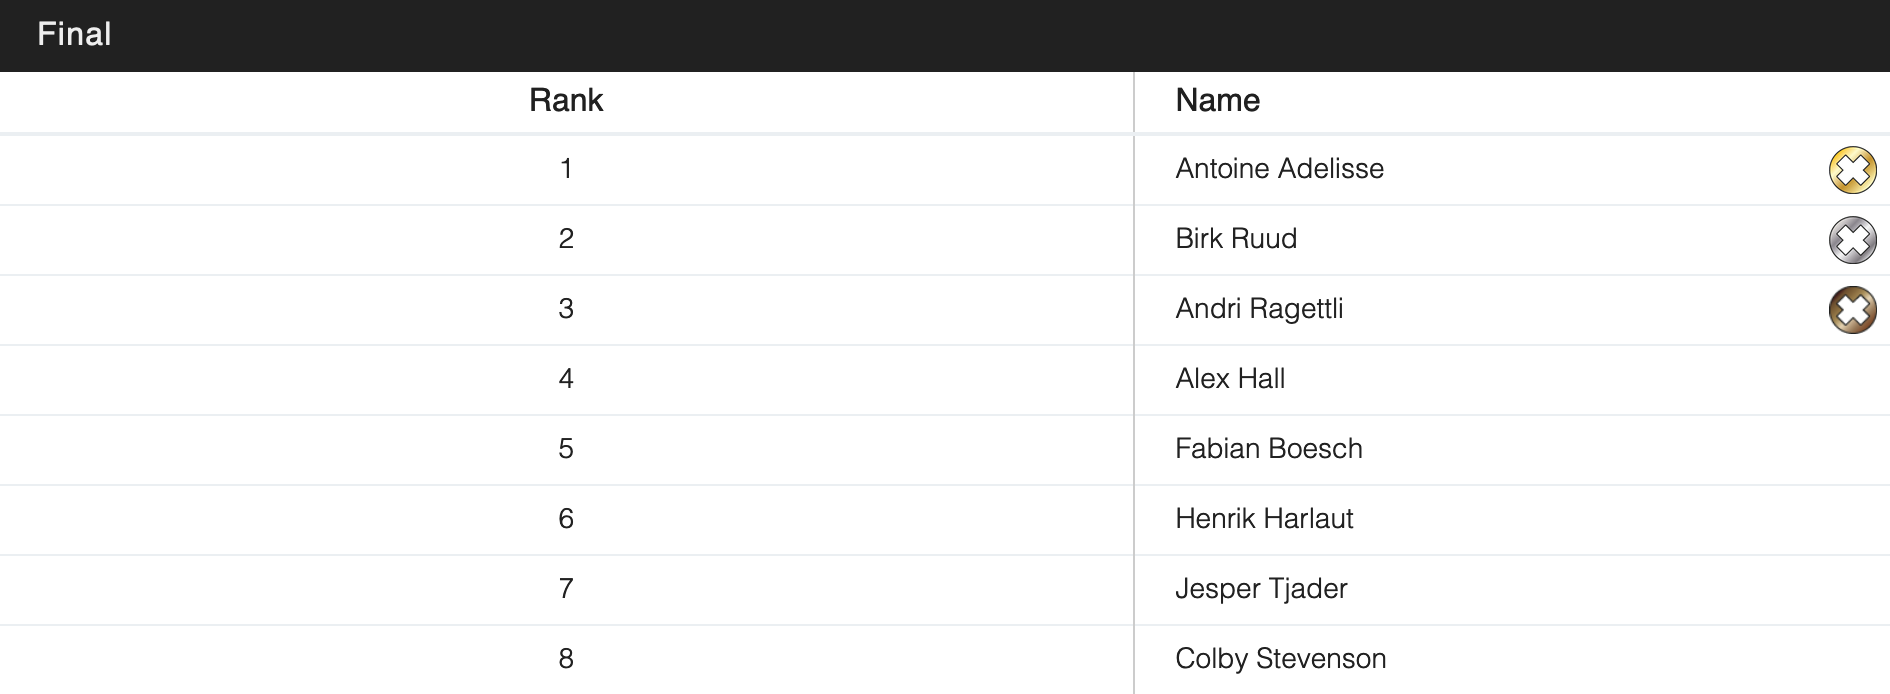Click rank number 7 cell
The width and height of the screenshot is (1890, 694).
(x=566, y=589)
